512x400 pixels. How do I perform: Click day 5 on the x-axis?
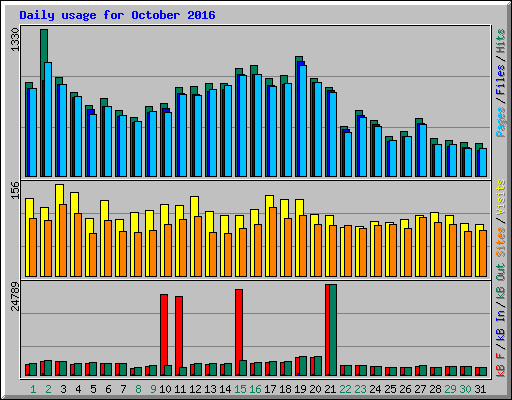[93, 389]
